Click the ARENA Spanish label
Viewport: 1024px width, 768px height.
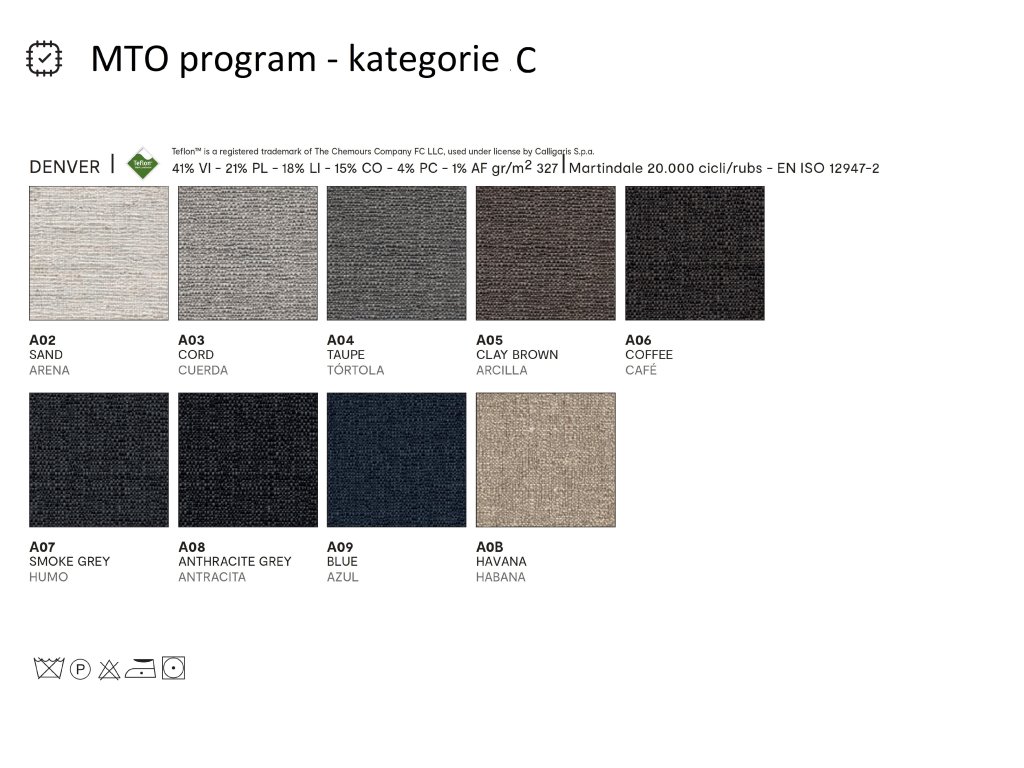point(49,370)
